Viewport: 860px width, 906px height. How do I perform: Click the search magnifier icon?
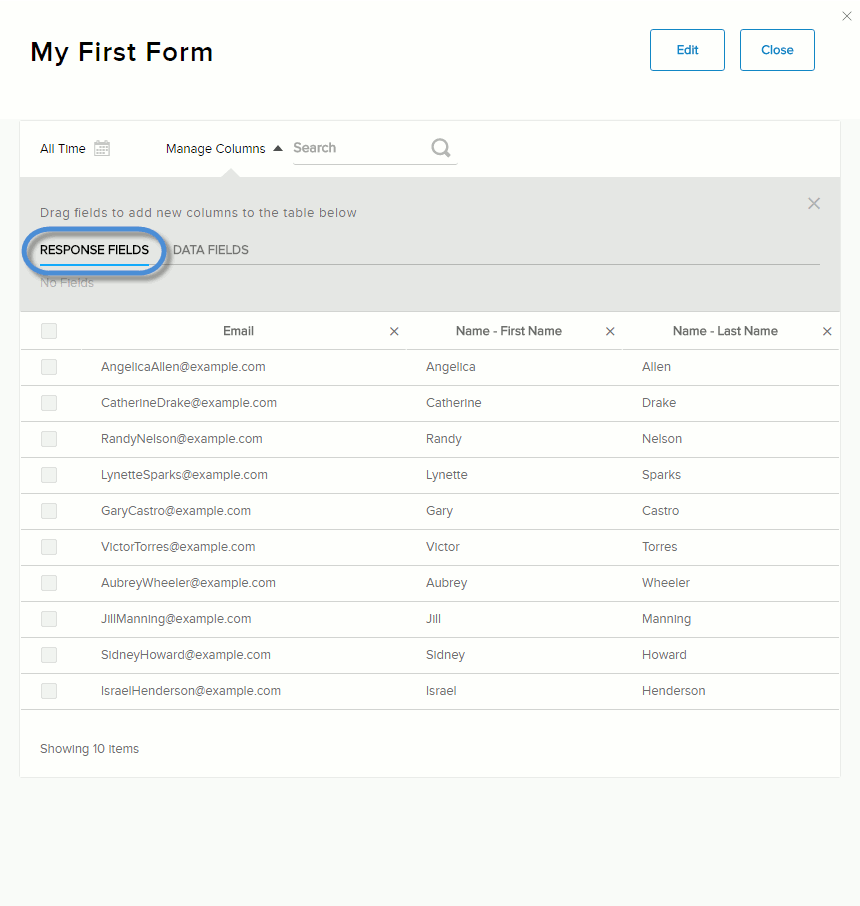tap(441, 148)
